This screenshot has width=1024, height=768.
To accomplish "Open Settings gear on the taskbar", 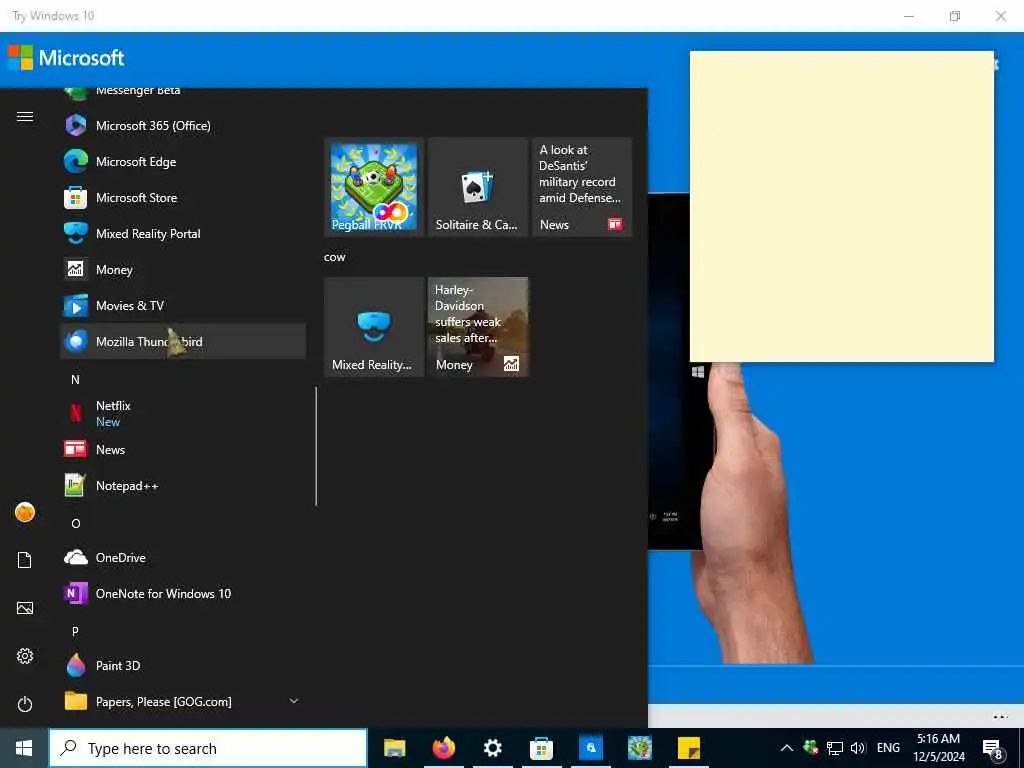I will (x=492, y=748).
